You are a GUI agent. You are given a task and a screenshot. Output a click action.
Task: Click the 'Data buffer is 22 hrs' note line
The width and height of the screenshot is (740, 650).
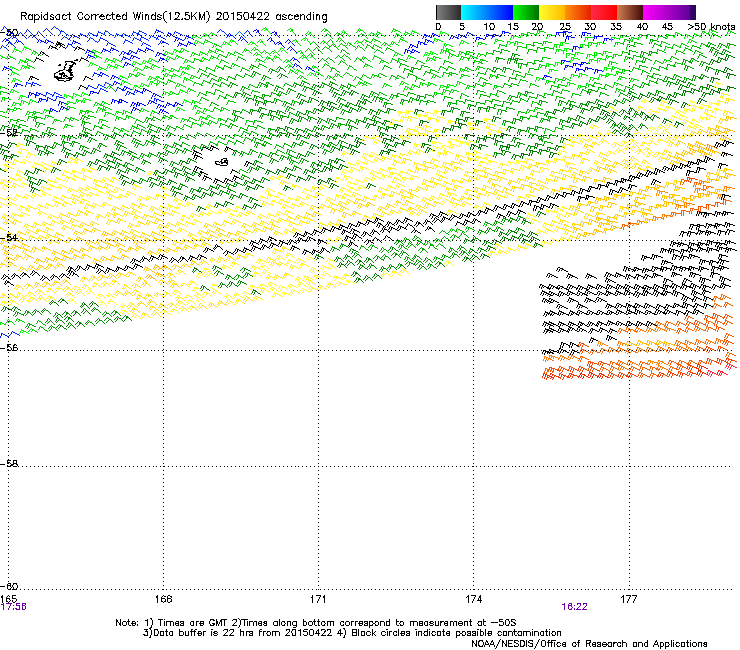pos(352,633)
